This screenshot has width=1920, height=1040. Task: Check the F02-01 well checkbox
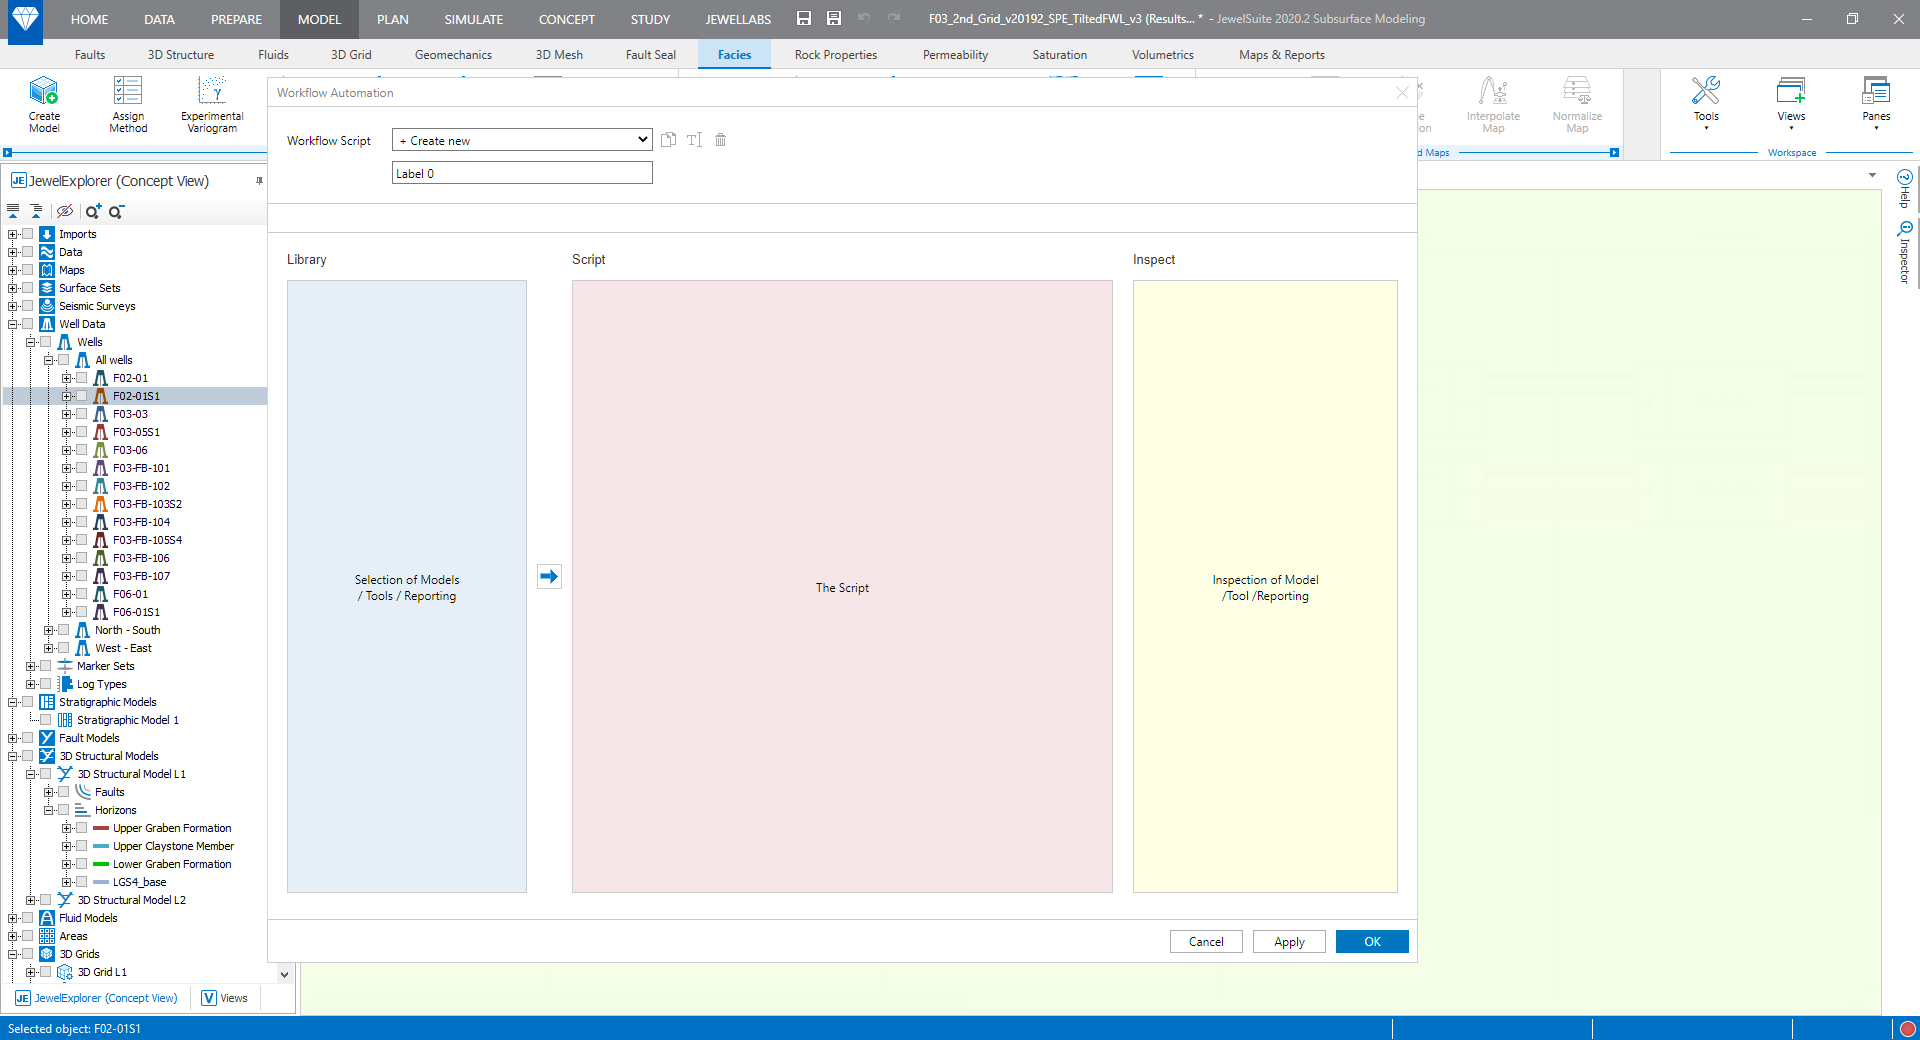(x=82, y=378)
